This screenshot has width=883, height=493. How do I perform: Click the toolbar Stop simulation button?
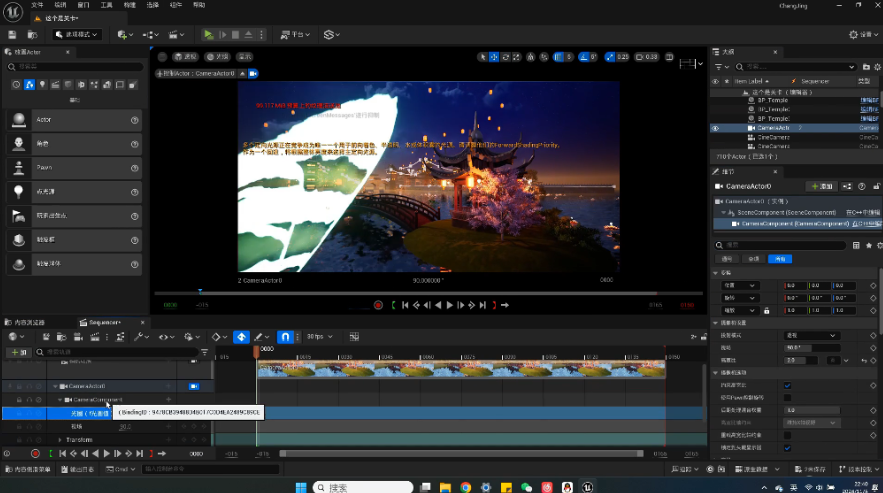click(235, 35)
